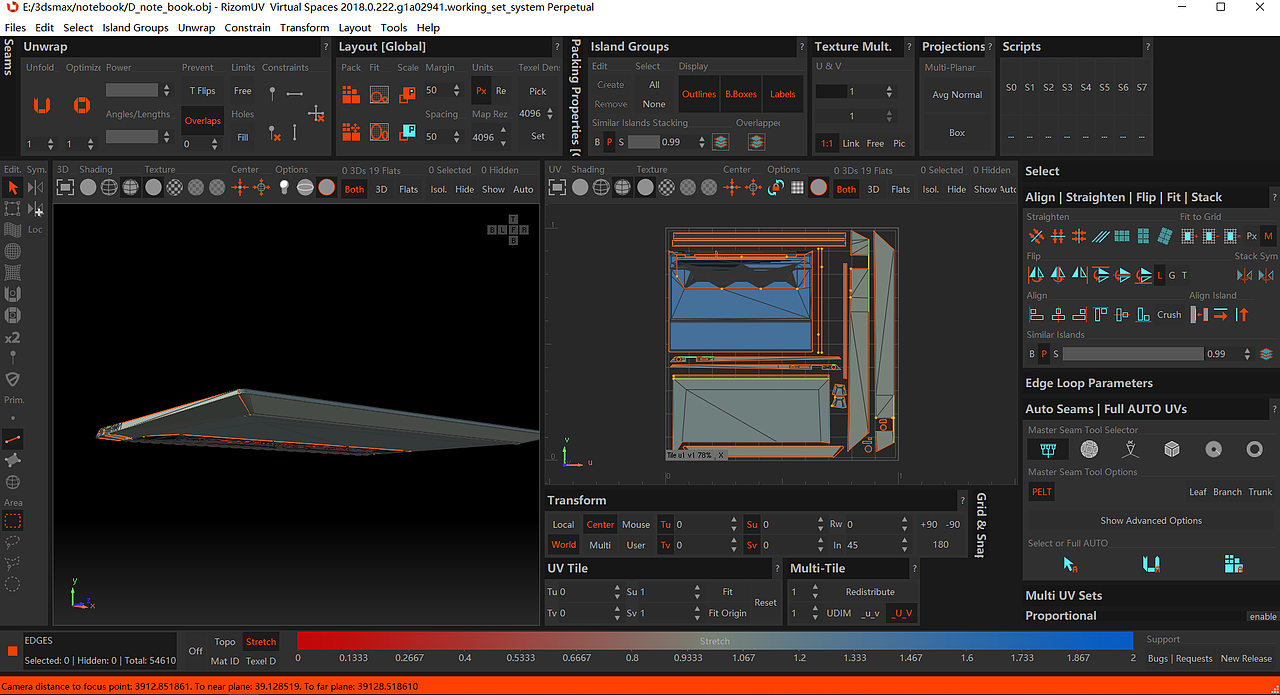
Task: Select World transform space
Action: click(564, 545)
